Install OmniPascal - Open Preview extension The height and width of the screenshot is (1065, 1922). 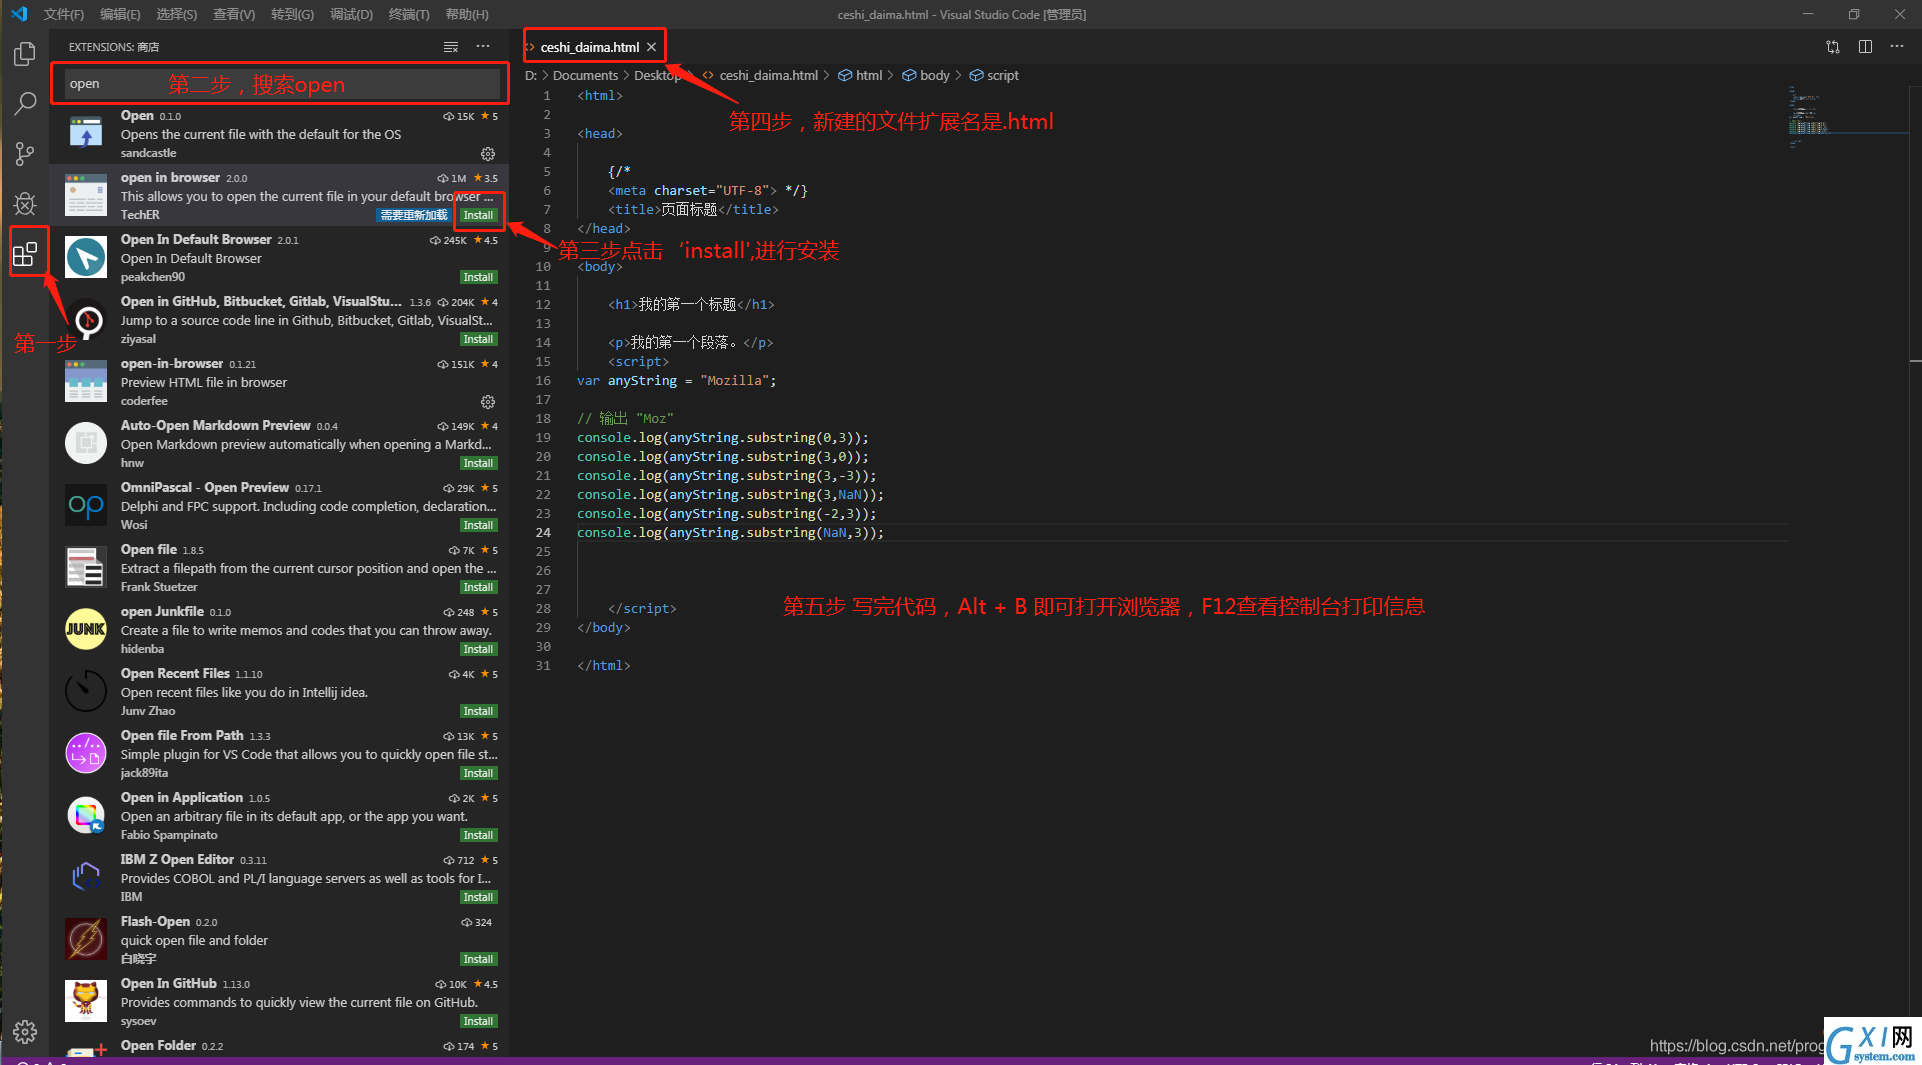pyautogui.click(x=478, y=525)
